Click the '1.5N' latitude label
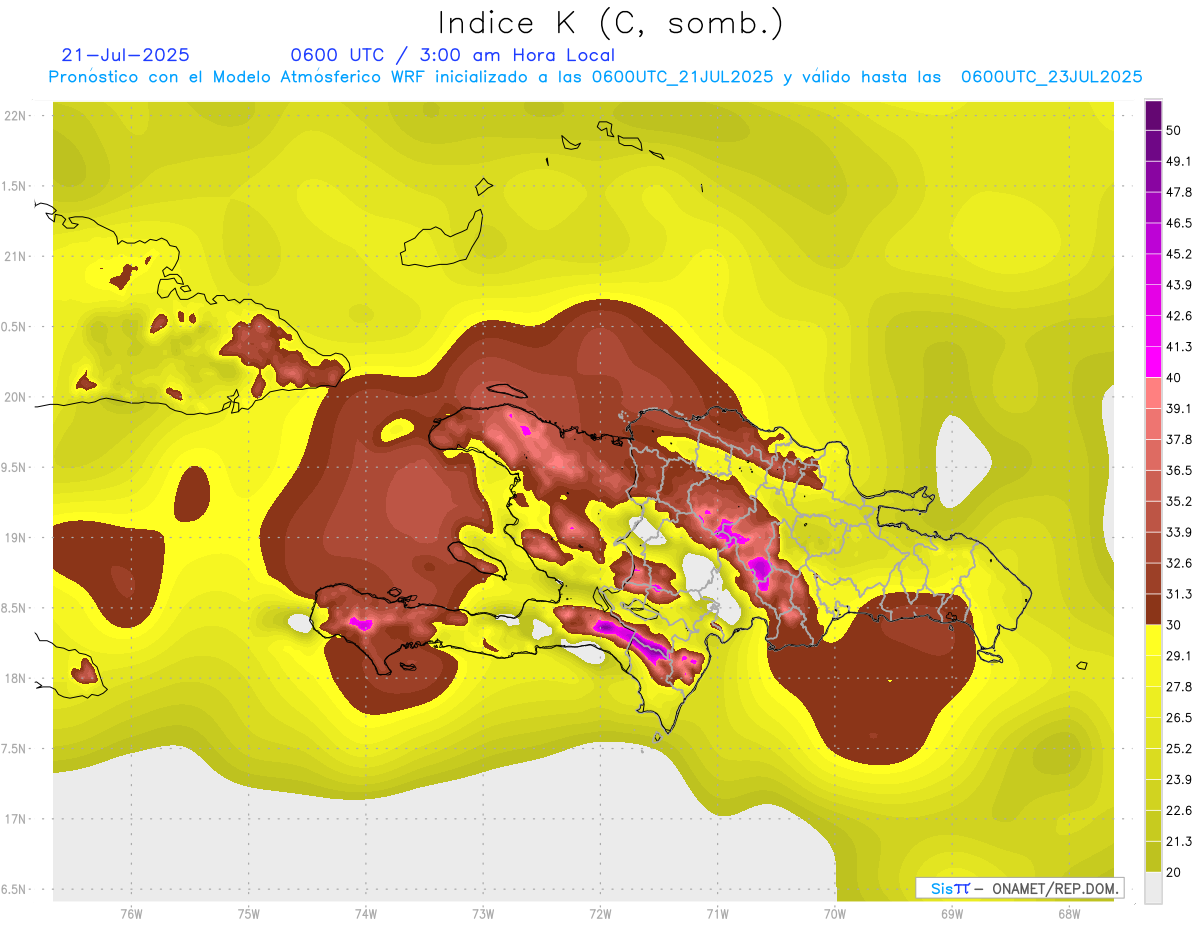1200x927 pixels. coord(15,186)
